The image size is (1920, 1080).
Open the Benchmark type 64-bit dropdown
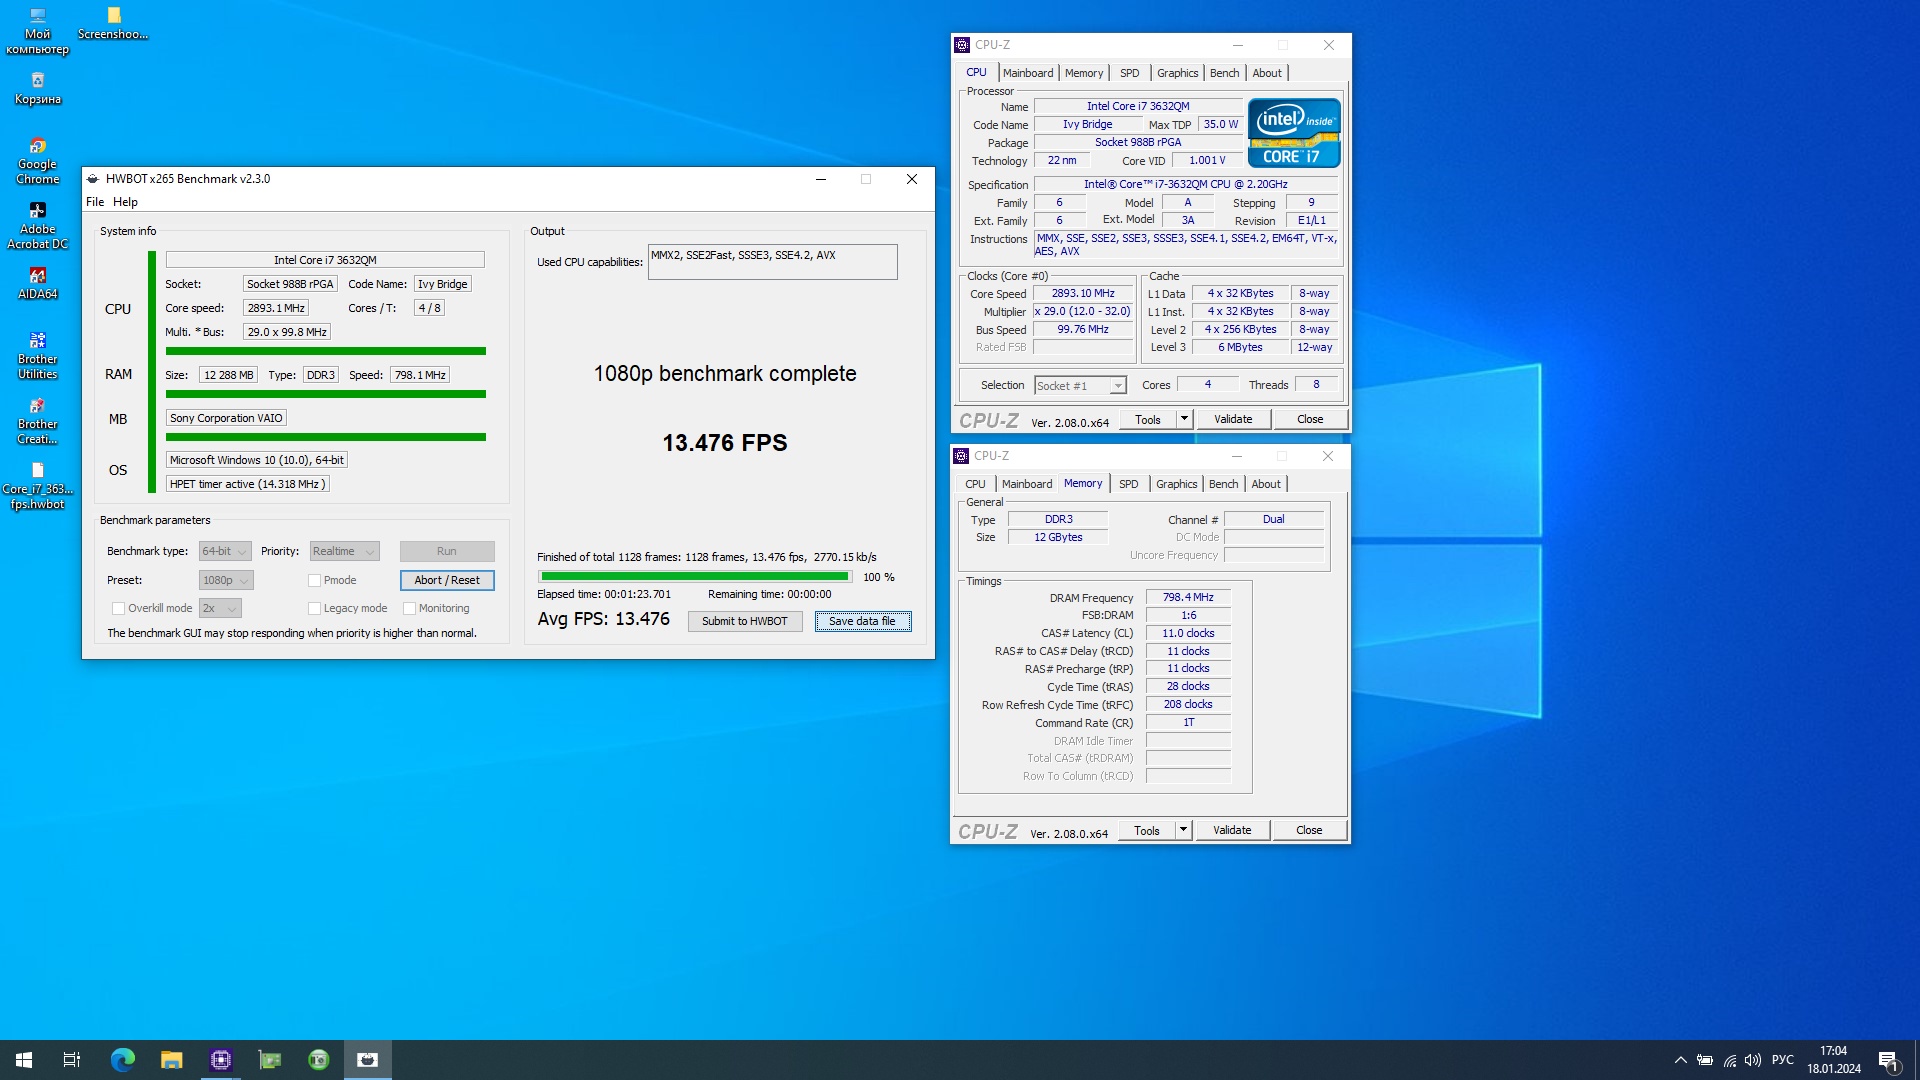(225, 551)
